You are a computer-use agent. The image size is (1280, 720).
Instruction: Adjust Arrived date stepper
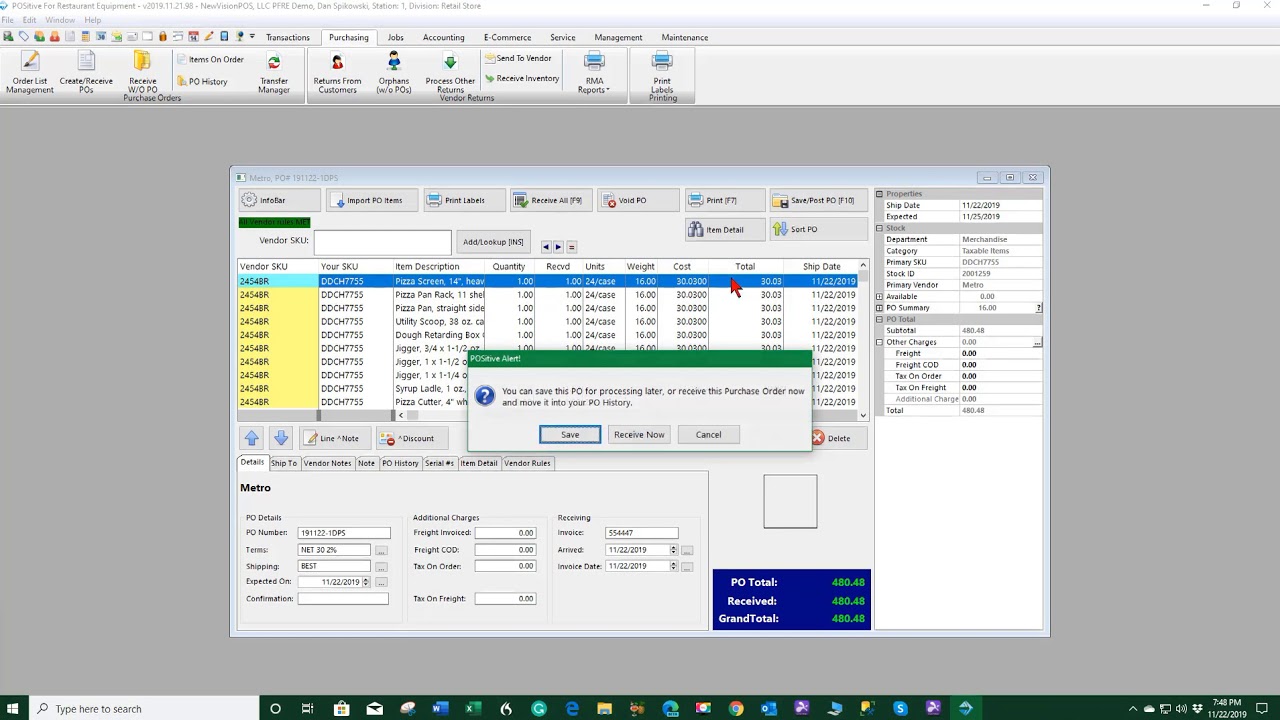point(673,550)
